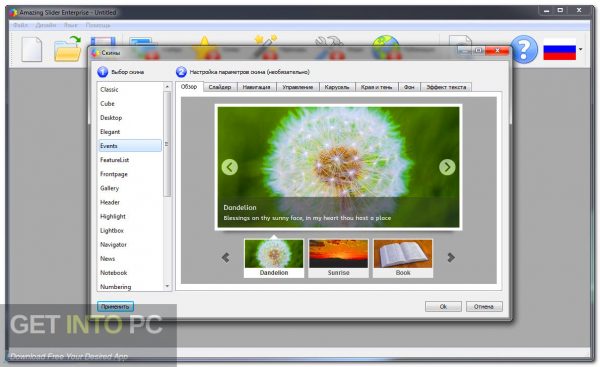Show next slide with green right arrow
Image resolution: width=600 pixels, height=367 pixels.
coord(447,167)
